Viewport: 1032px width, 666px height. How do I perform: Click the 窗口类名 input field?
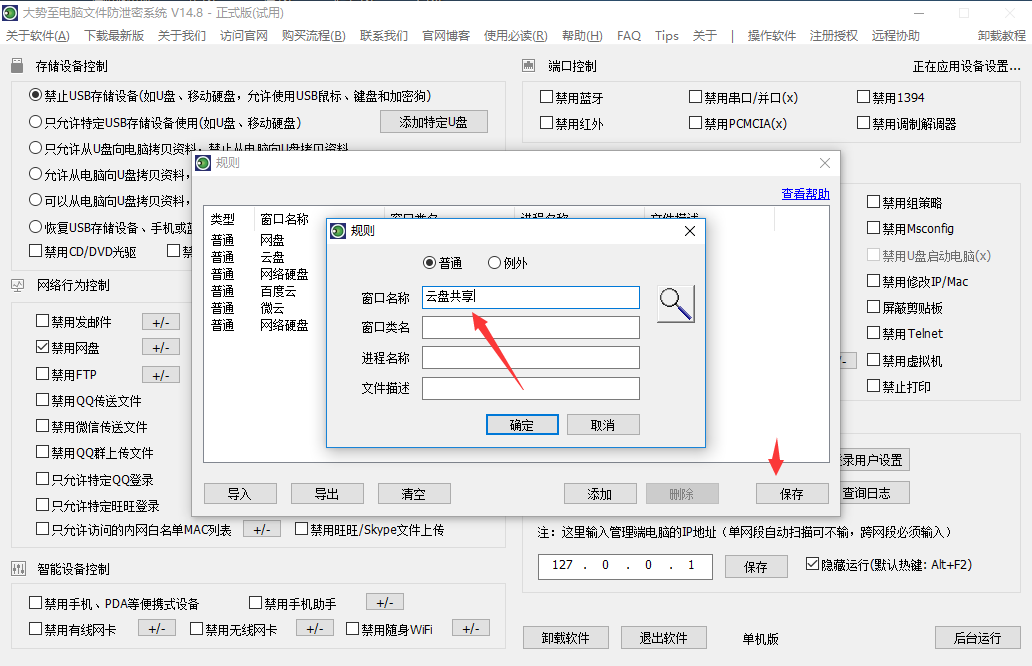coord(530,328)
